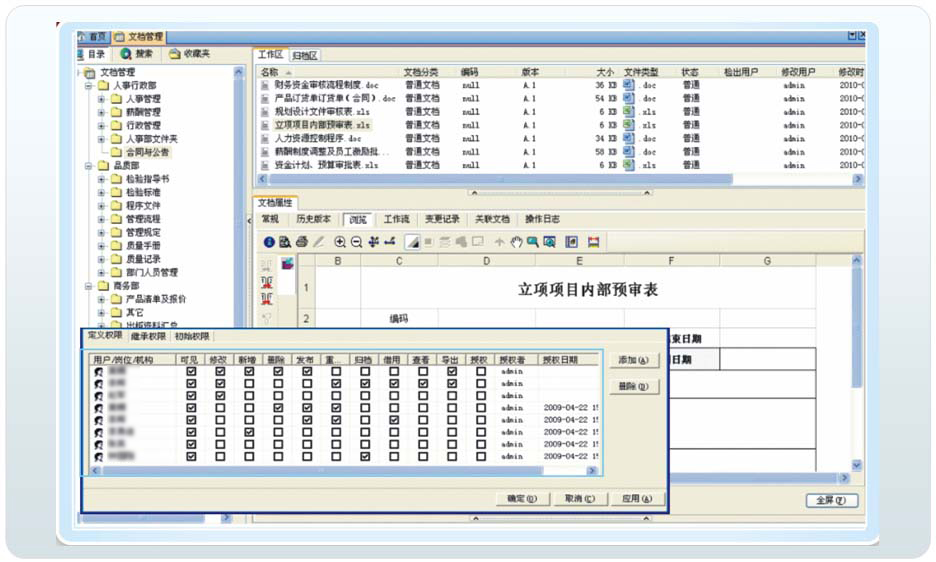
Task: Zoom out using the magnifier minus icon
Action: (x=356, y=242)
